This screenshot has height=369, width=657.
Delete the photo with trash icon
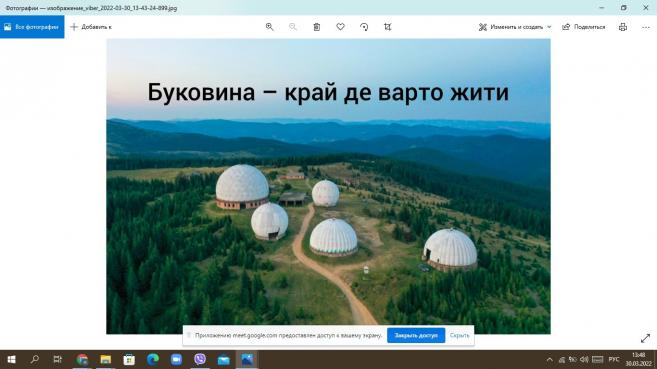click(x=317, y=27)
